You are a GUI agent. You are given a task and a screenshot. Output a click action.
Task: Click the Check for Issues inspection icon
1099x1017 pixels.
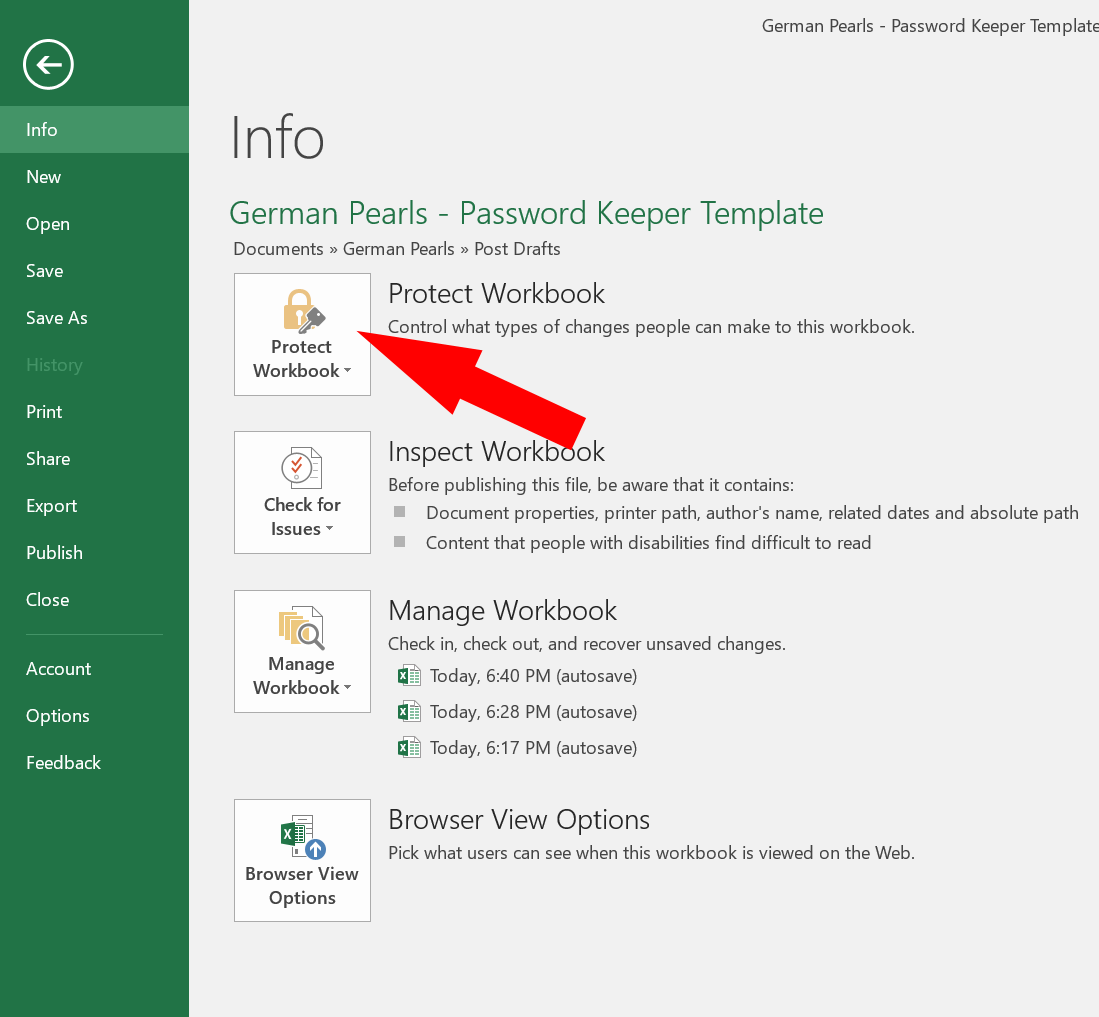[302, 467]
